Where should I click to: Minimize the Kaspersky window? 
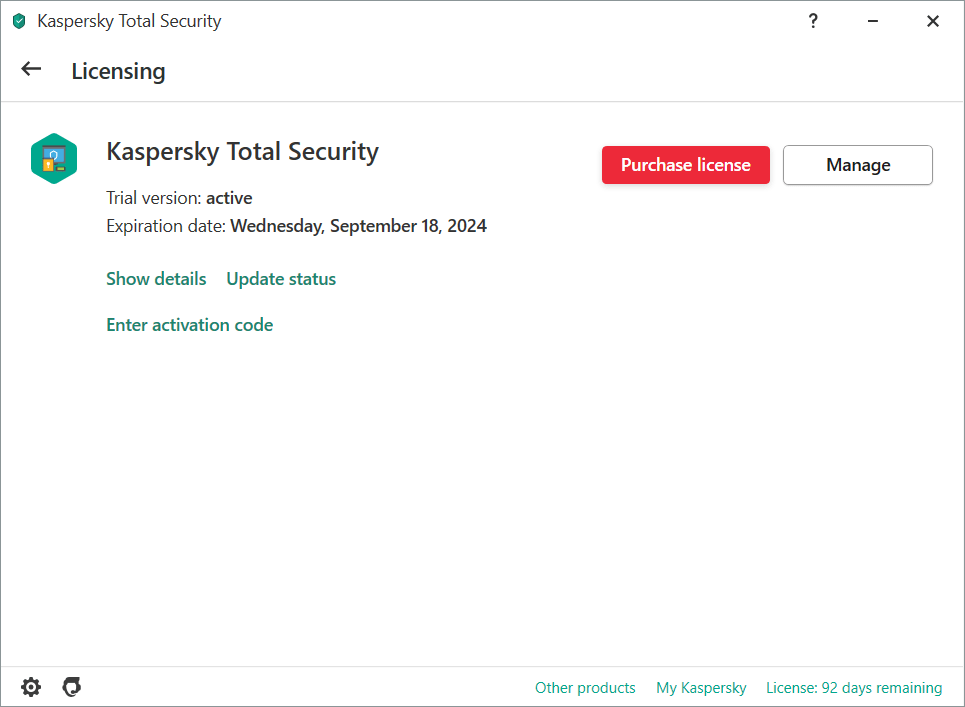[873, 21]
